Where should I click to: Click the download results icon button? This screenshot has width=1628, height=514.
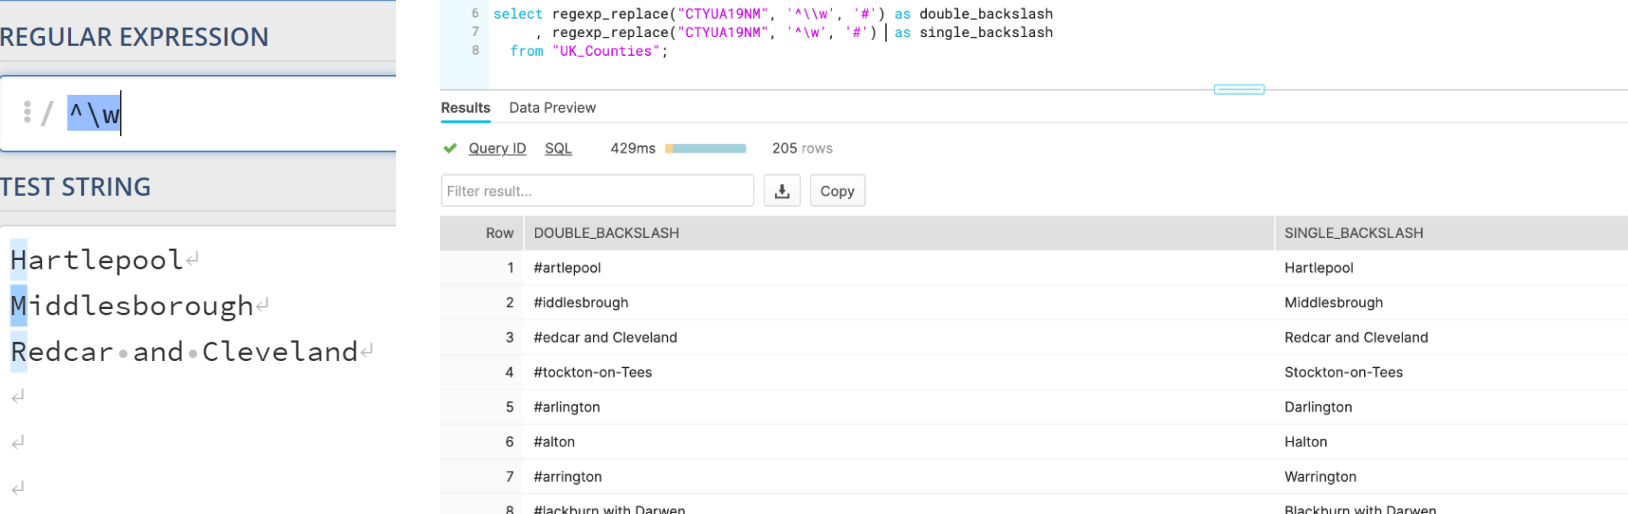point(782,191)
